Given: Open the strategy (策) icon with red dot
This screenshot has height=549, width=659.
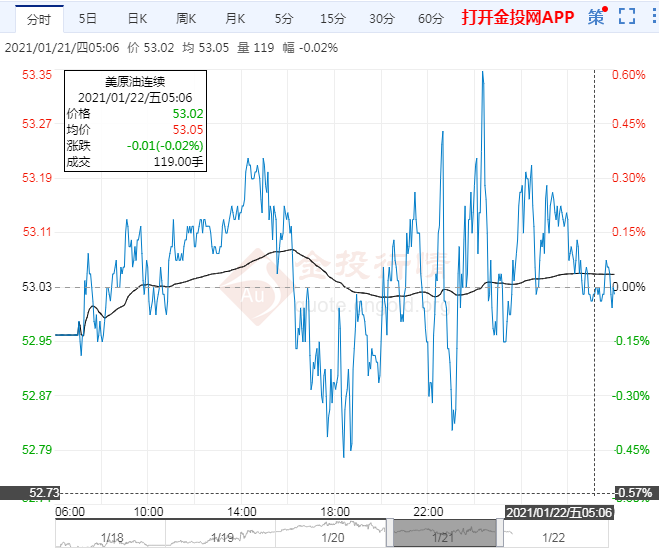Looking at the screenshot, I should [597, 16].
